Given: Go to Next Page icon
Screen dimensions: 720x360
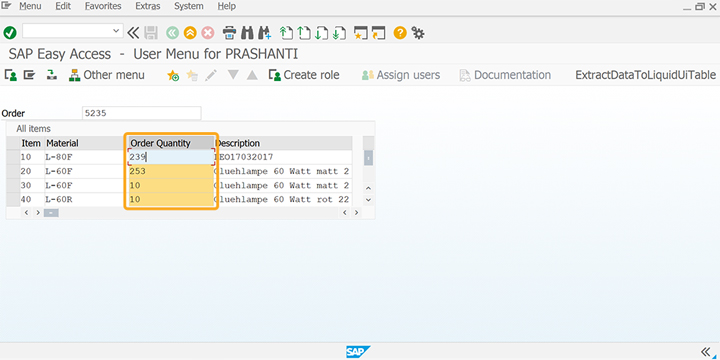Looking at the screenshot, I should click(x=322, y=33).
